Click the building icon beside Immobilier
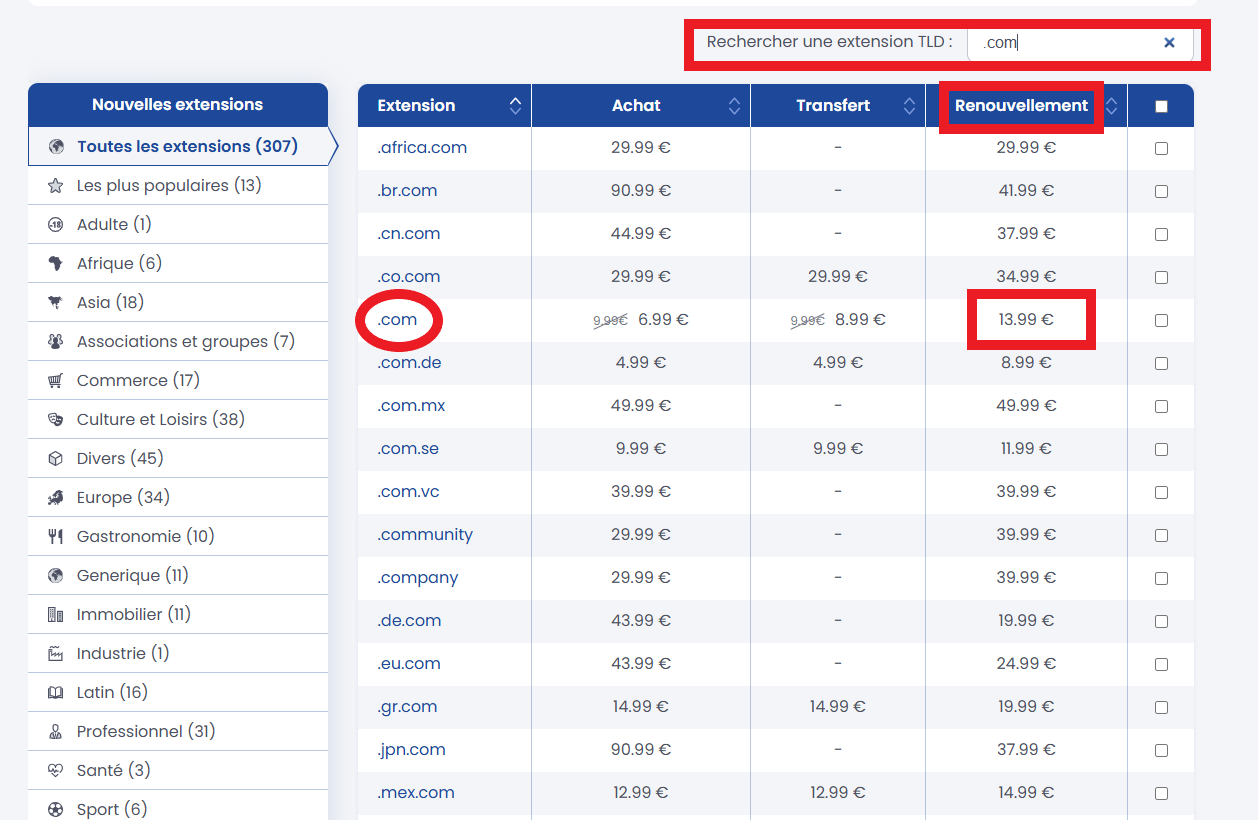The height and width of the screenshot is (820, 1258). tap(56, 615)
